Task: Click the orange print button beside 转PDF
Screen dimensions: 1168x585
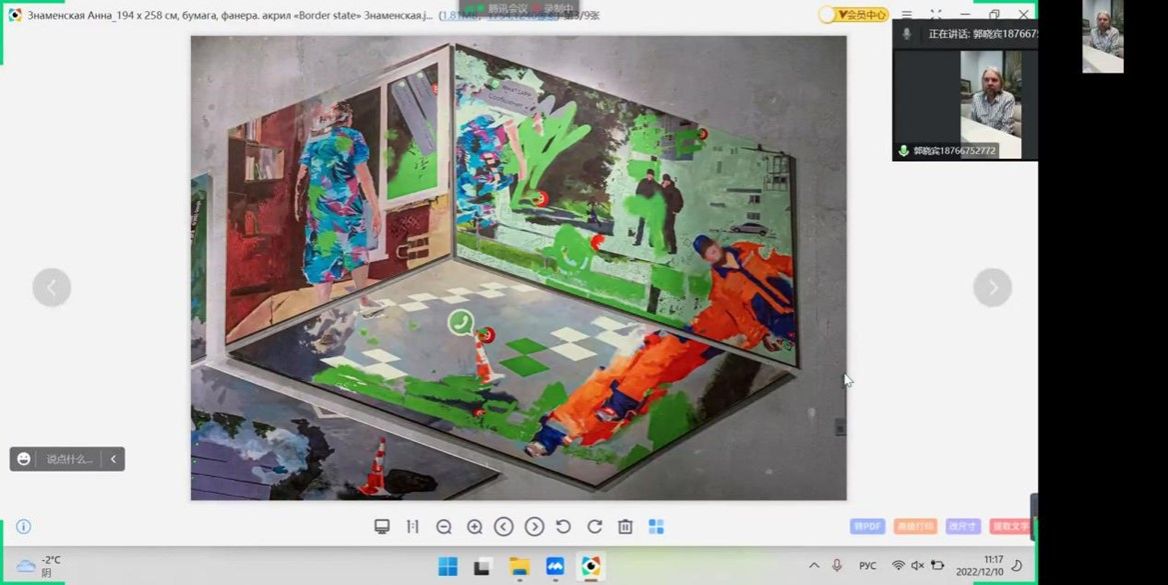Action: pyautogui.click(x=915, y=526)
